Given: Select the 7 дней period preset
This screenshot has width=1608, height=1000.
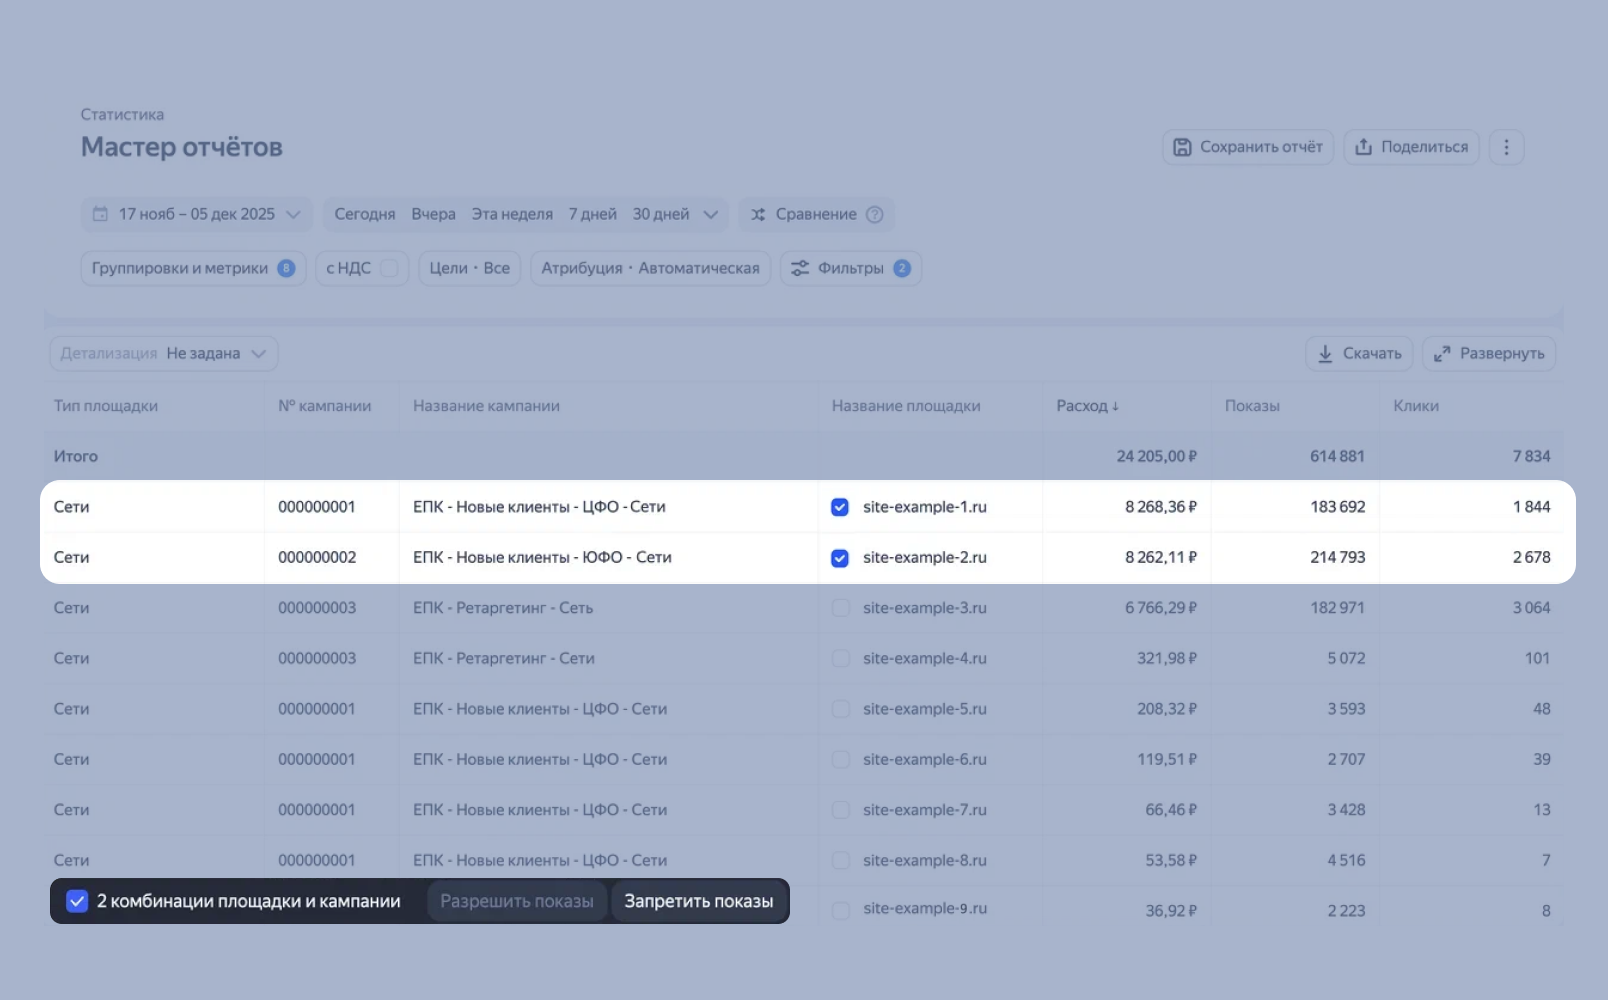Looking at the screenshot, I should pyautogui.click(x=592, y=214).
